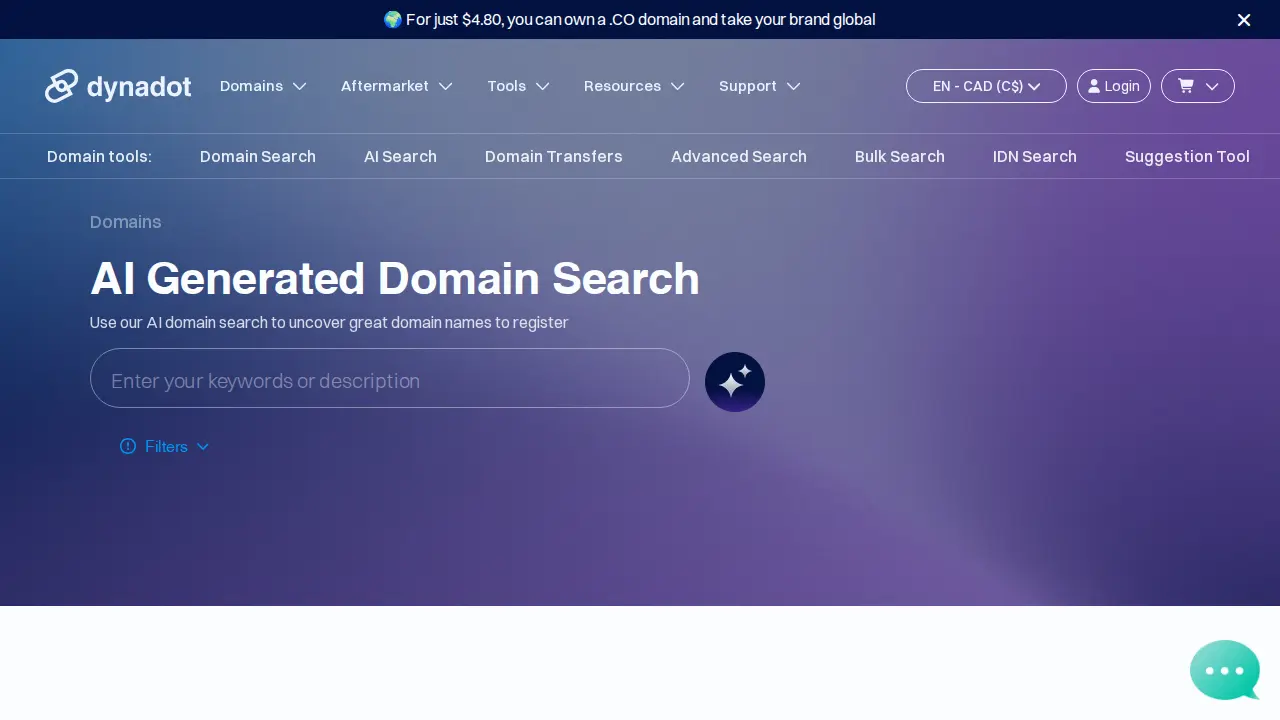Focus the keywords or description field

(x=390, y=378)
